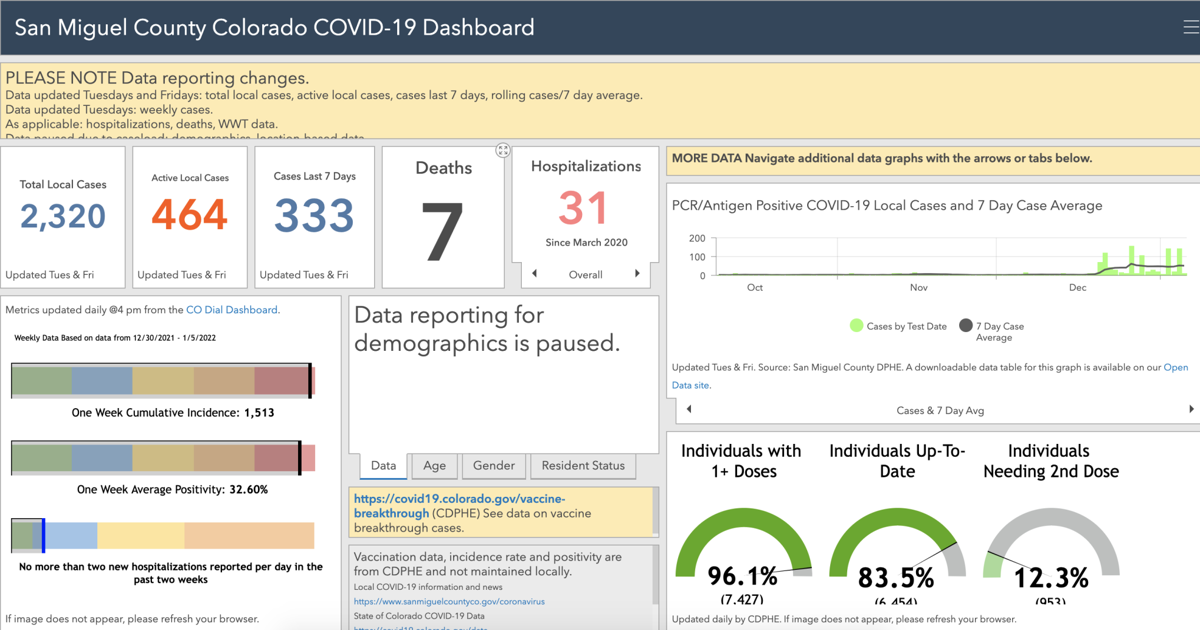
Task: Switch to the Age tab
Action: pyautogui.click(x=434, y=466)
